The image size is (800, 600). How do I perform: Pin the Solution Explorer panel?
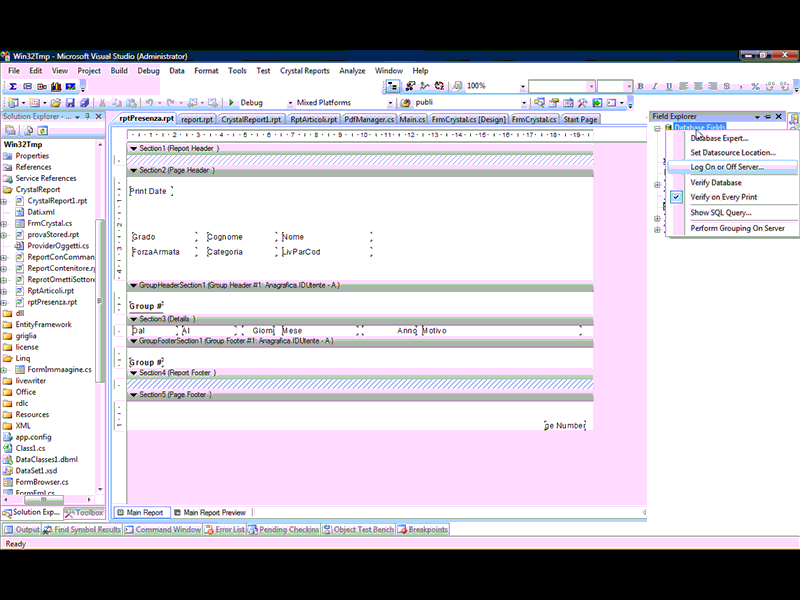pos(88,117)
